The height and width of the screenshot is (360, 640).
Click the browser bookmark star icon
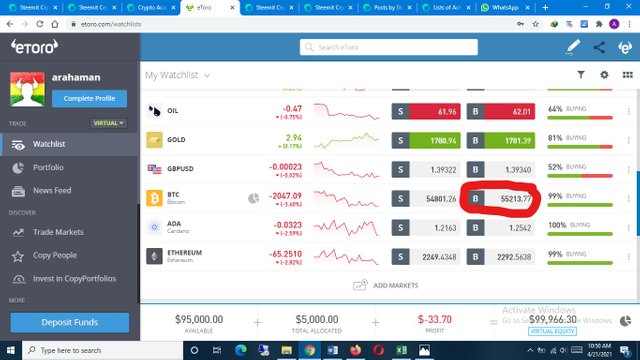(536, 24)
